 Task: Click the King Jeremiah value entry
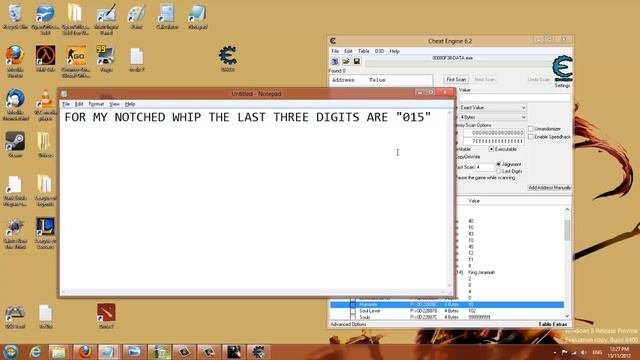pos(482,272)
